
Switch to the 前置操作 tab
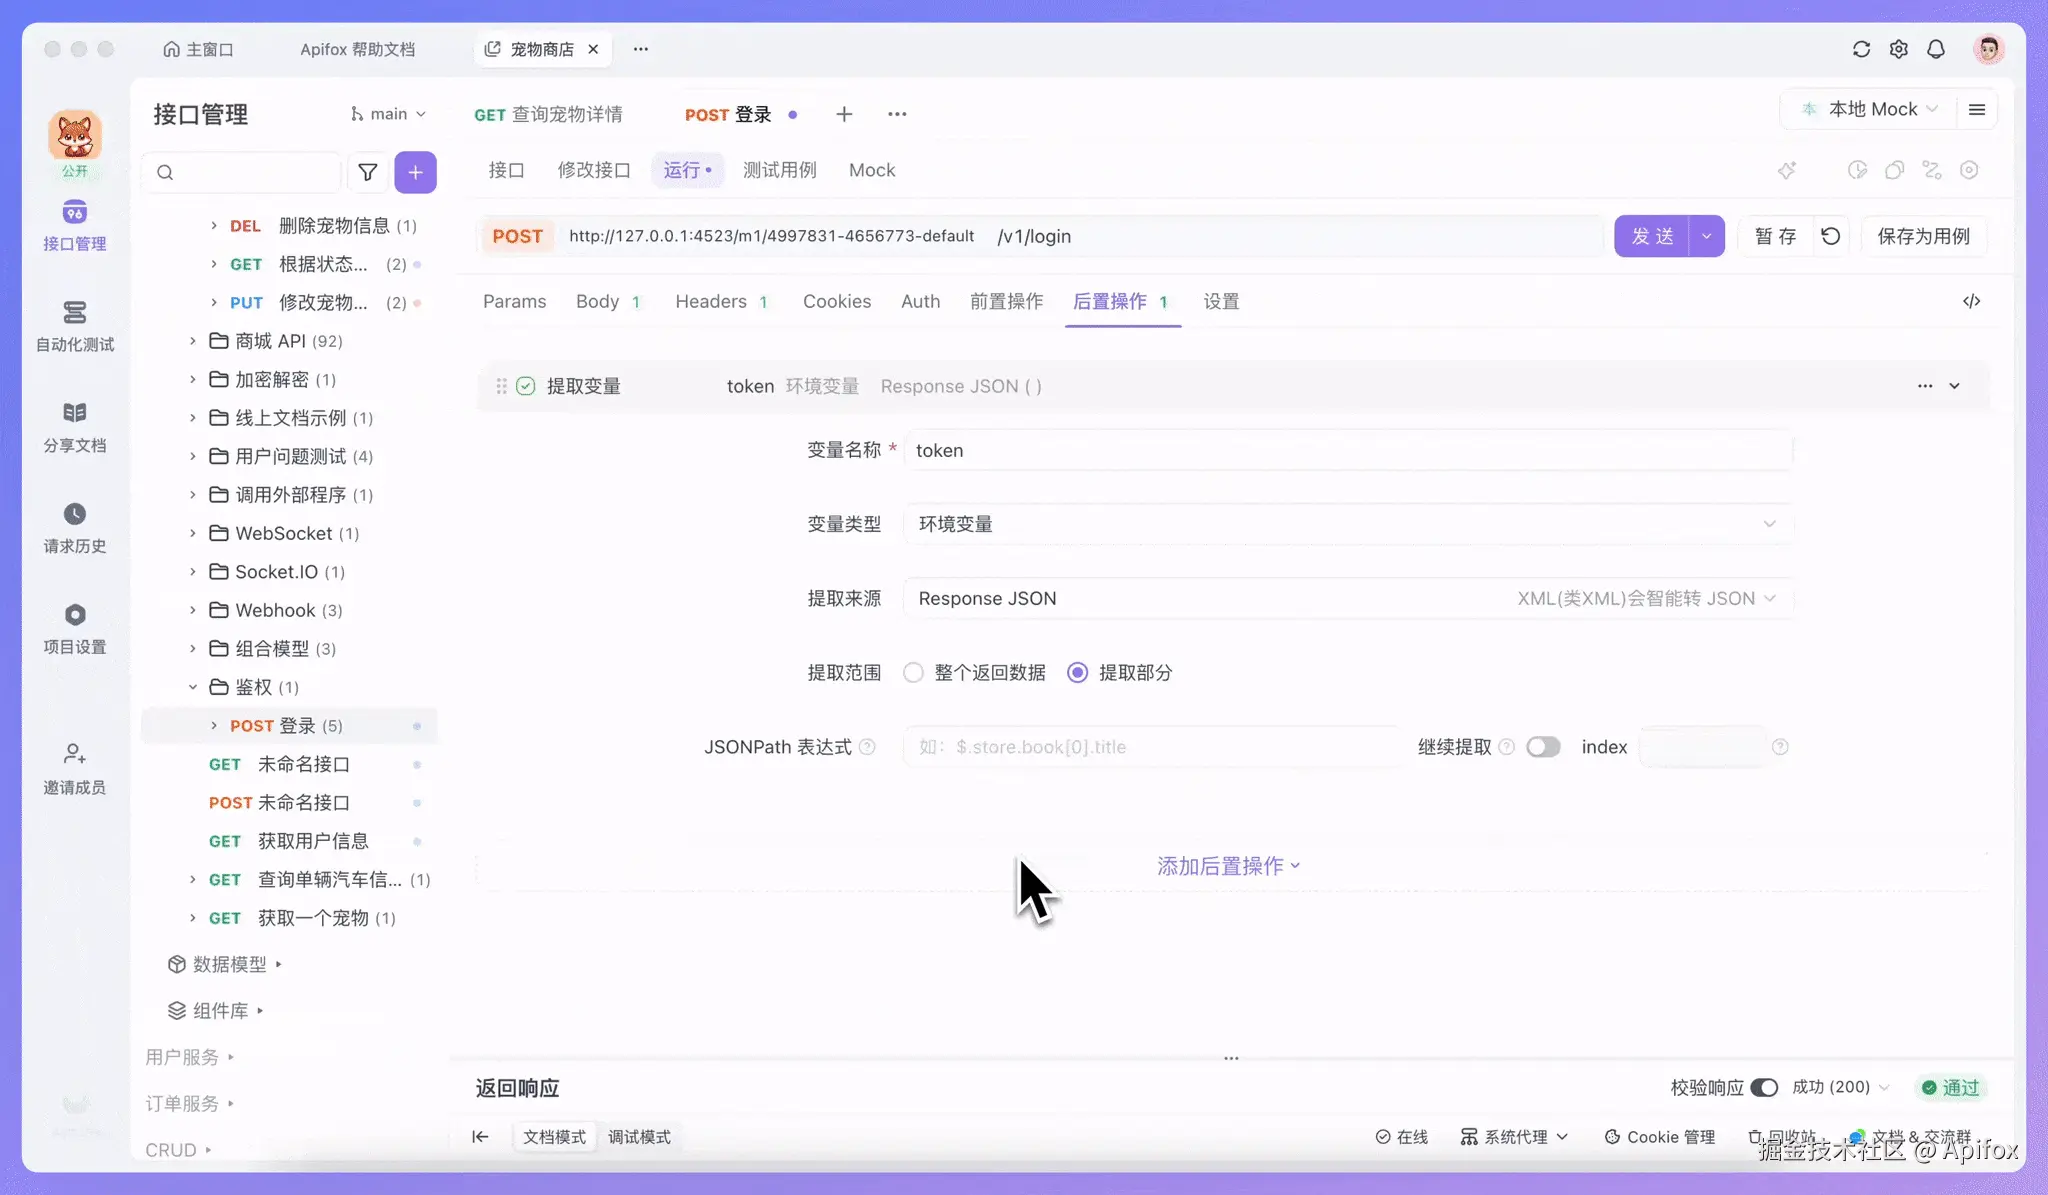[1006, 301]
